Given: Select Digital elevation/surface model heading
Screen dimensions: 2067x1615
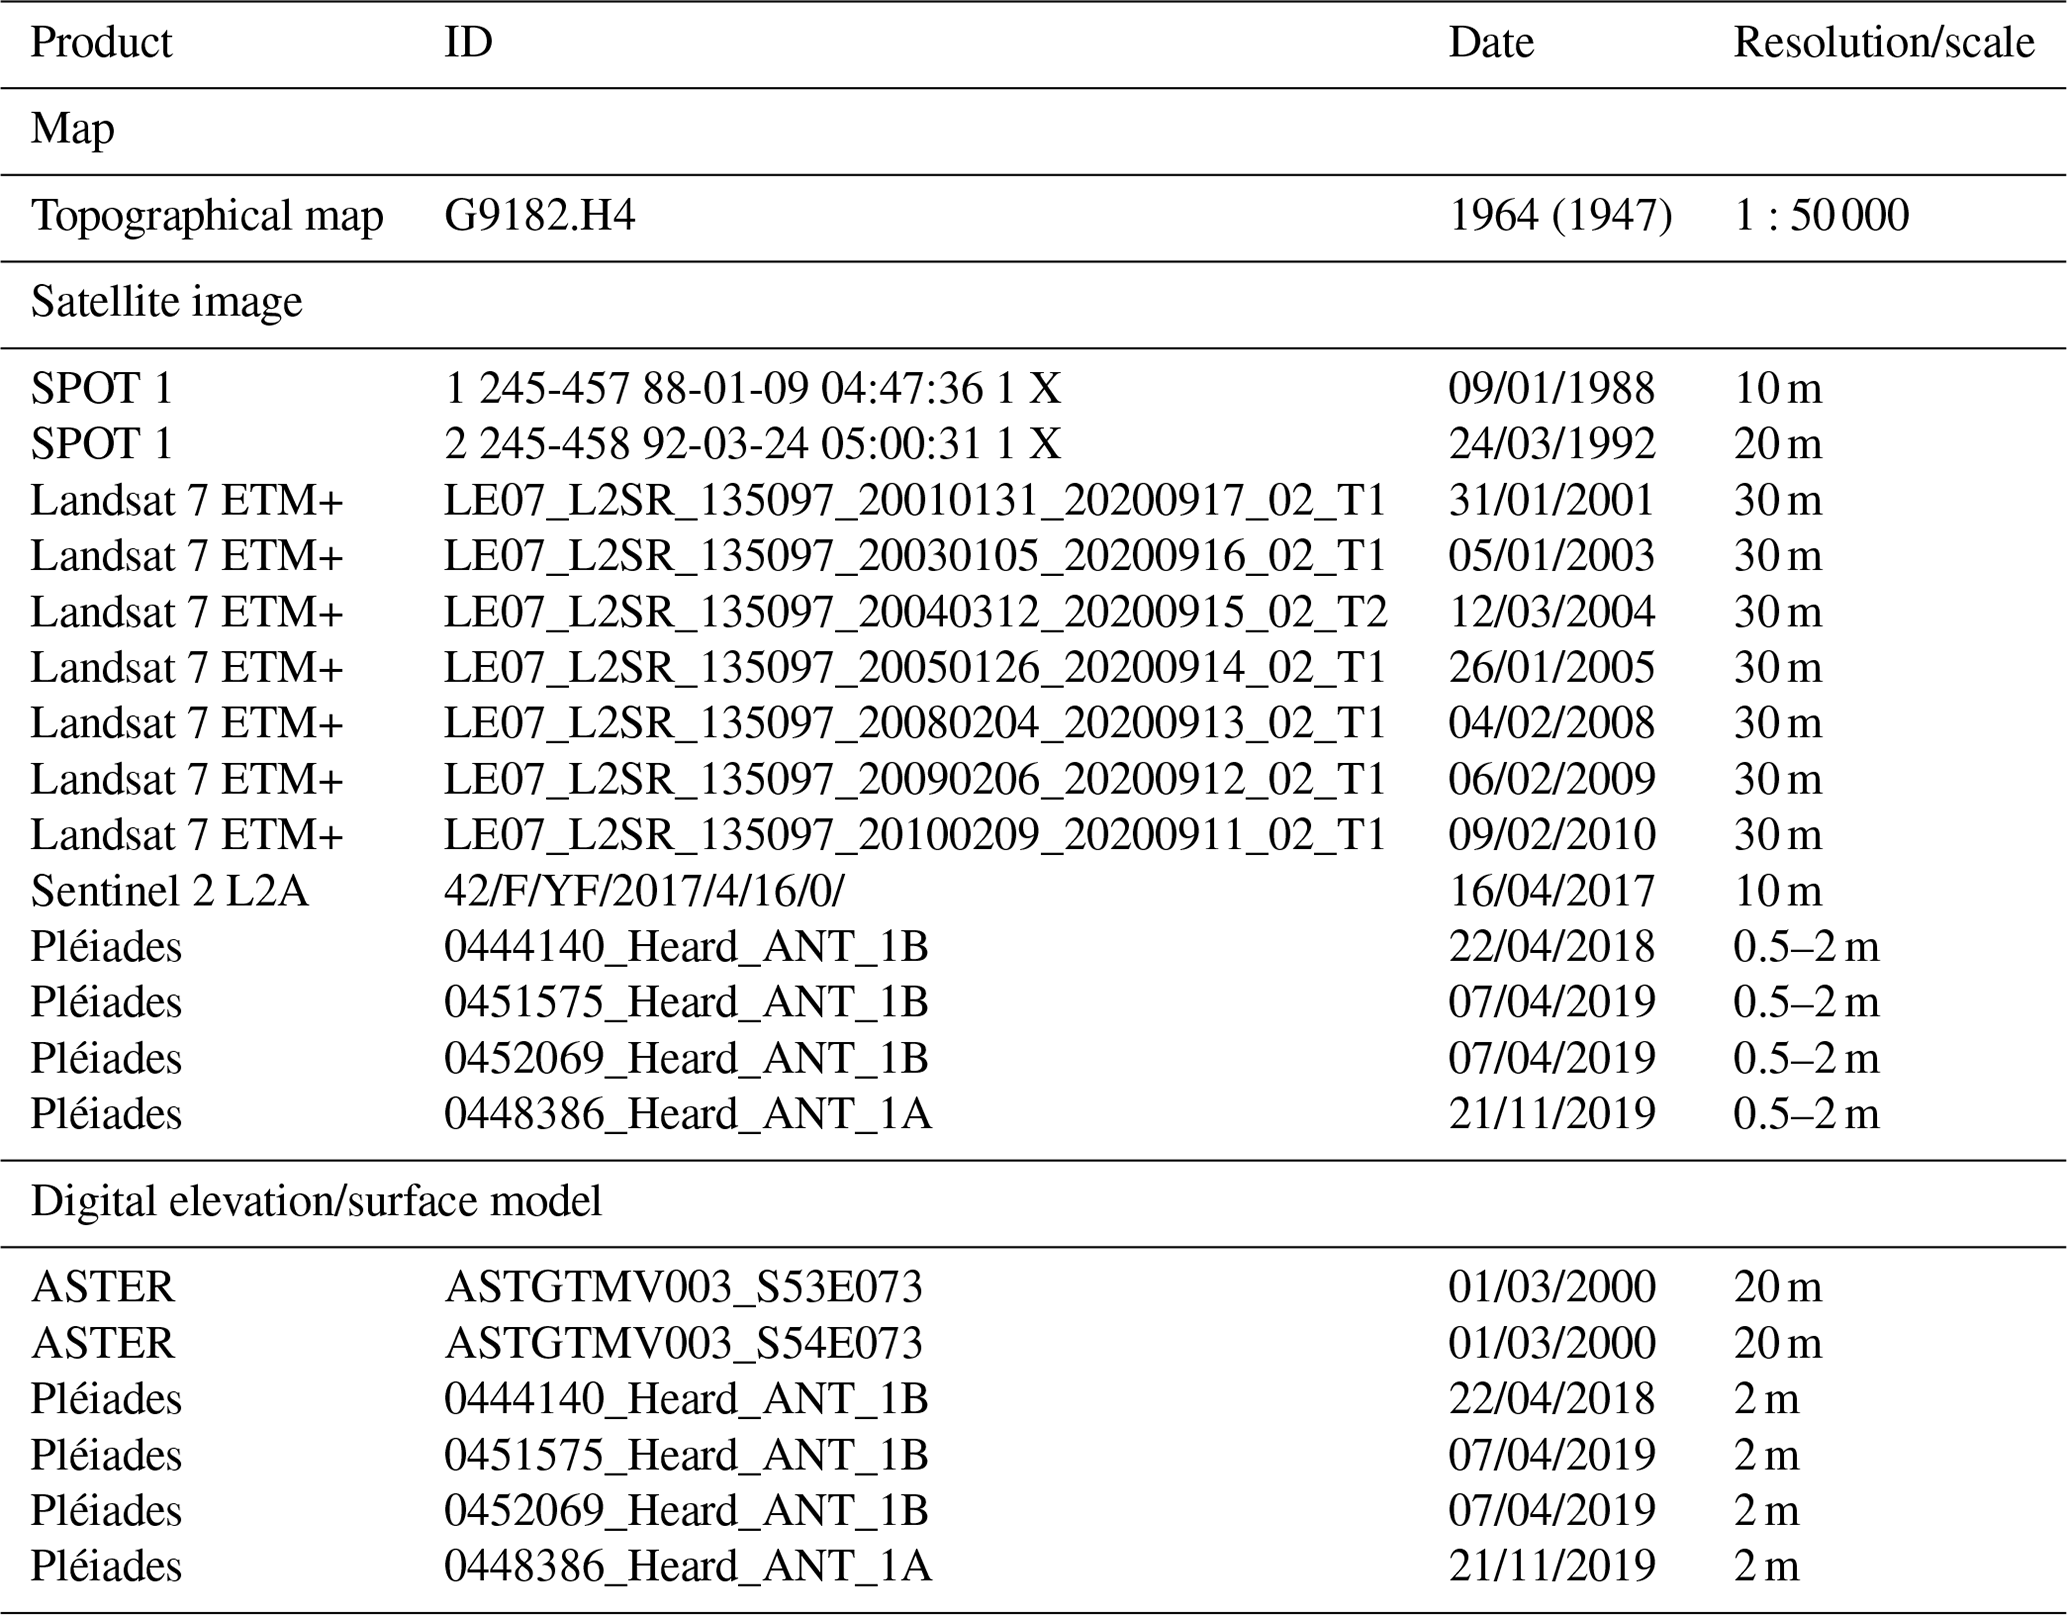Looking at the screenshot, I should pyautogui.click(x=316, y=1201).
